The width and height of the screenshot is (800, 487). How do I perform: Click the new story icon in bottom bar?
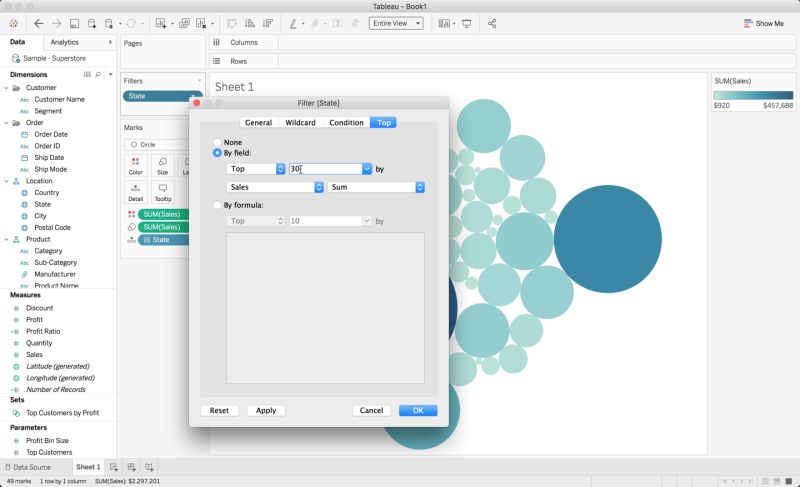[x=149, y=467]
